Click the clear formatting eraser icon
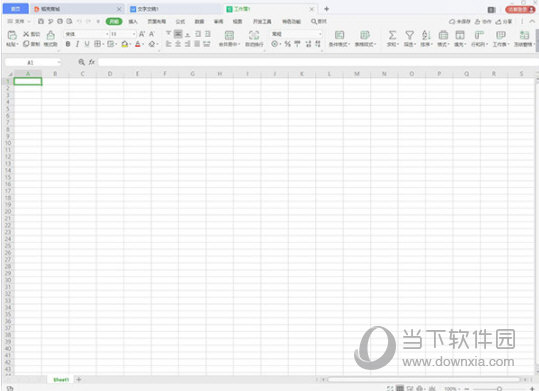 pos(152,44)
